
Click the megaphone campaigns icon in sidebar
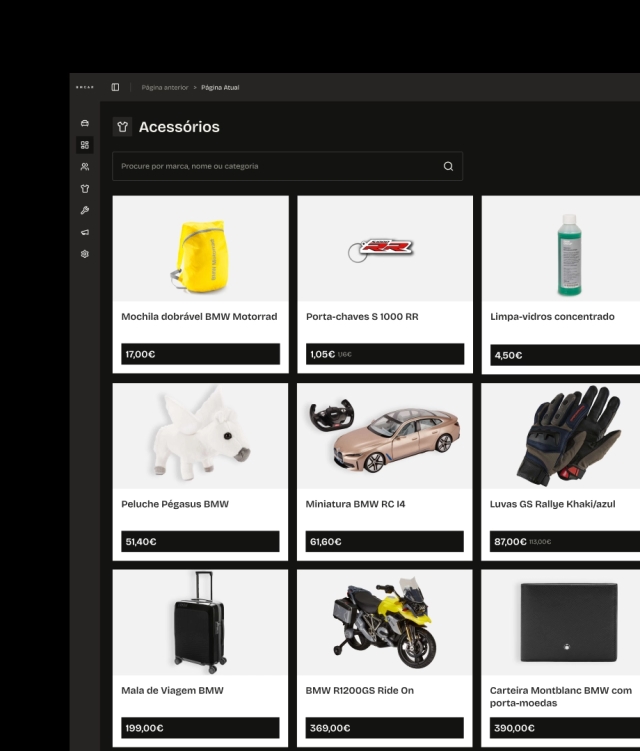85,232
